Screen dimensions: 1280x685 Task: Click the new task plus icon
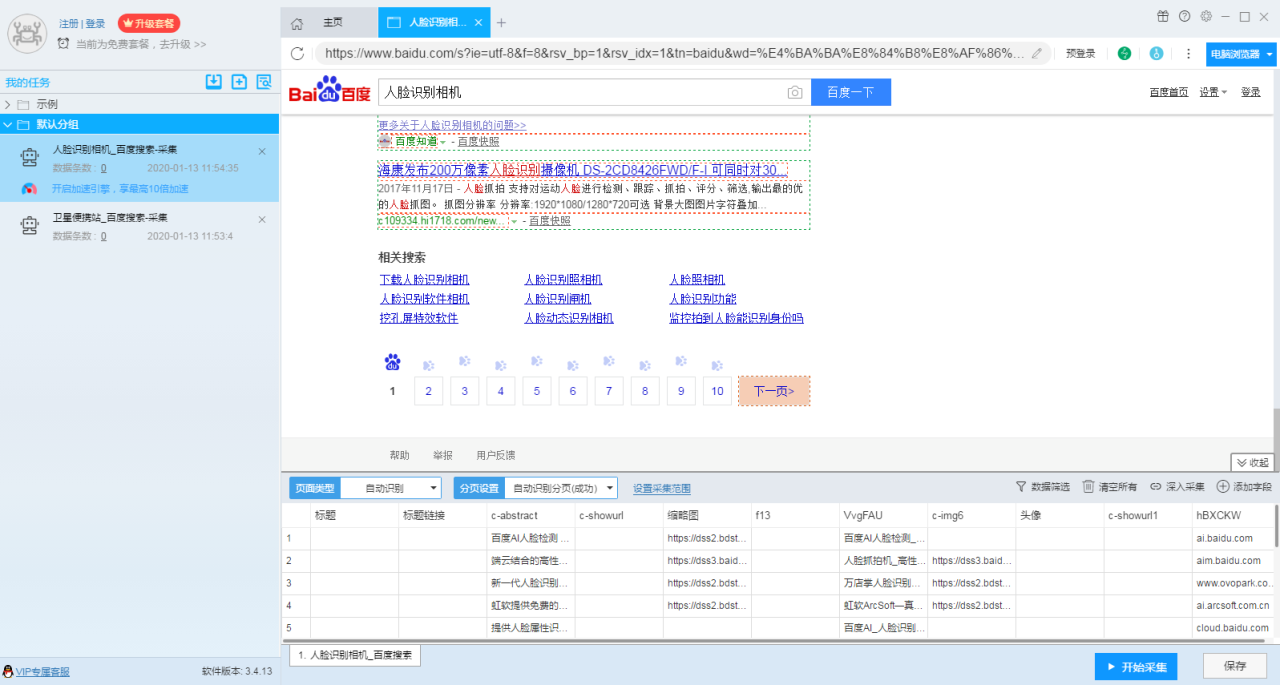[x=239, y=82]
